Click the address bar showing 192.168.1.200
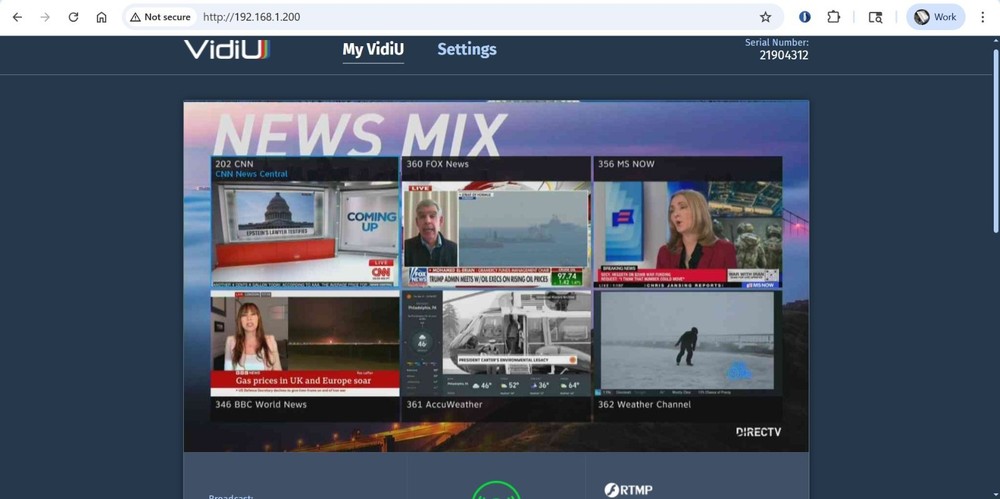This screenshot has width=1000, height=499. click(450, 17)
